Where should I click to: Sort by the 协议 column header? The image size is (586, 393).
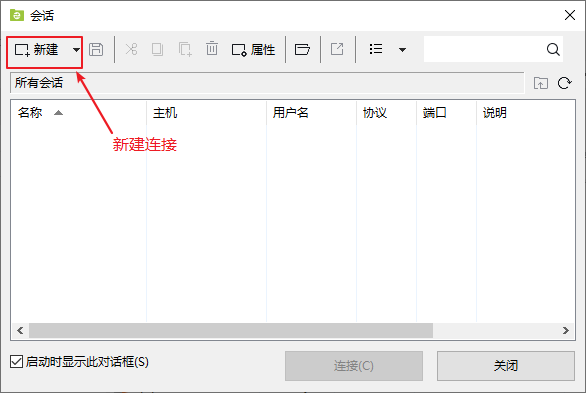386,112
